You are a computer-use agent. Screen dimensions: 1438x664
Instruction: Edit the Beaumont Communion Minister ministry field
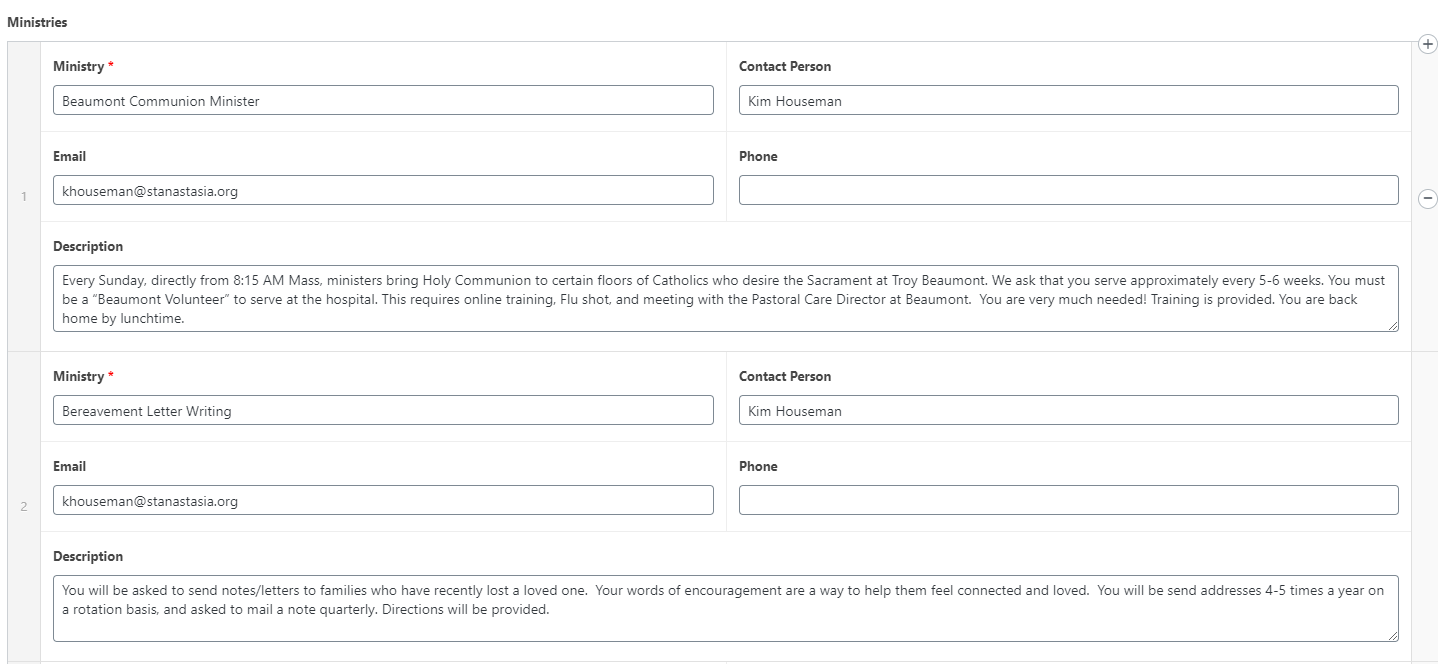tap(383, 100)
